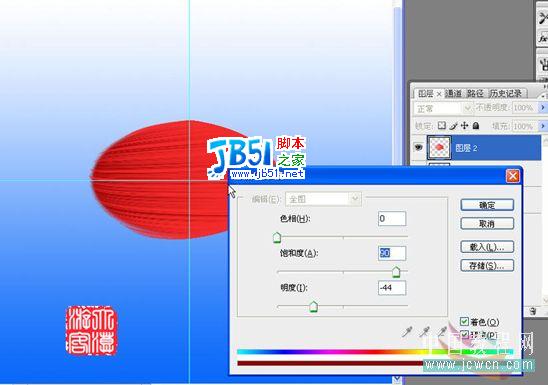This screenshot has width=548, height=385.
Task: Select the add-to-sample eyedropper
Action: 424,332
